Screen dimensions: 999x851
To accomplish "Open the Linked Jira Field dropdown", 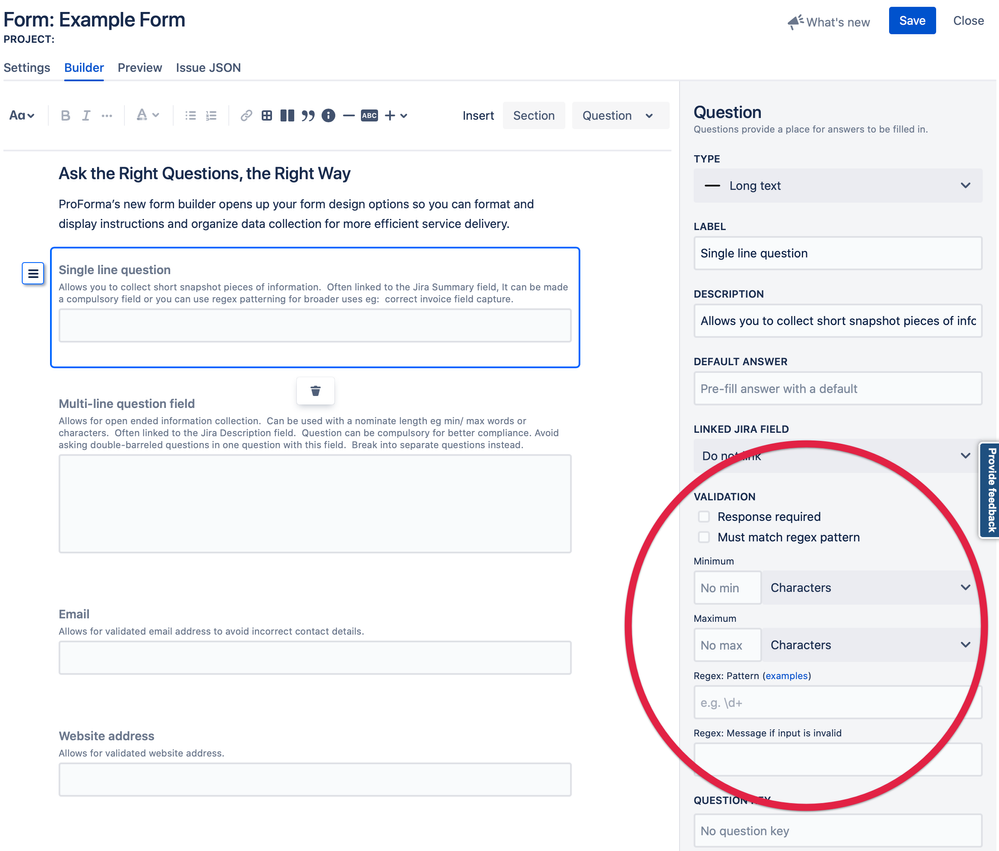I will tap(837, 455).
